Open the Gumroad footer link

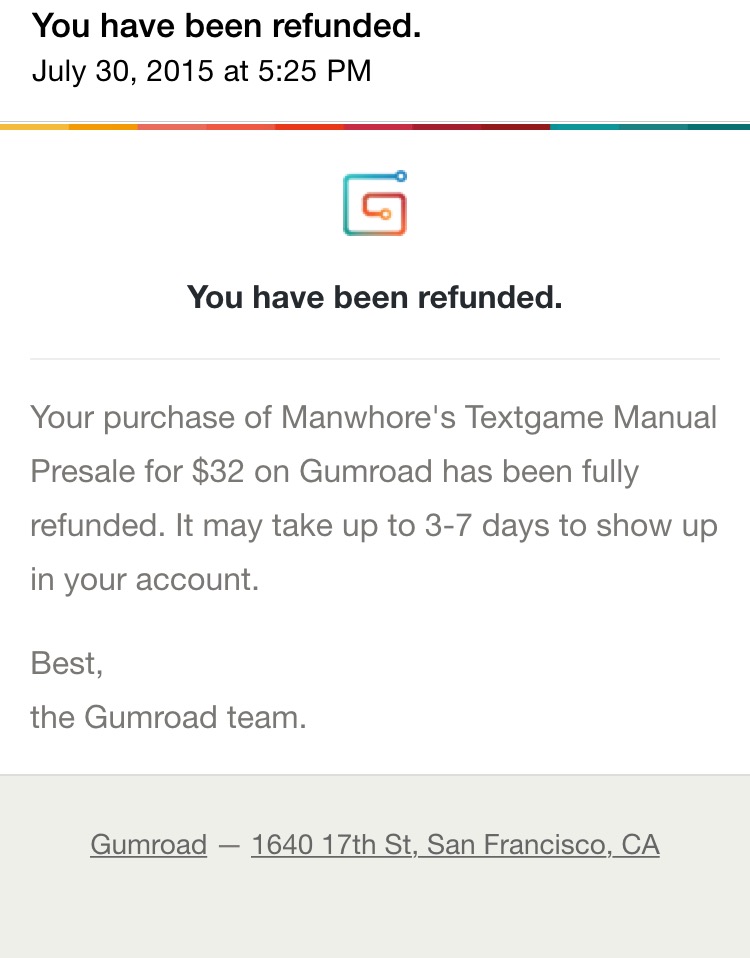(148, 845)
